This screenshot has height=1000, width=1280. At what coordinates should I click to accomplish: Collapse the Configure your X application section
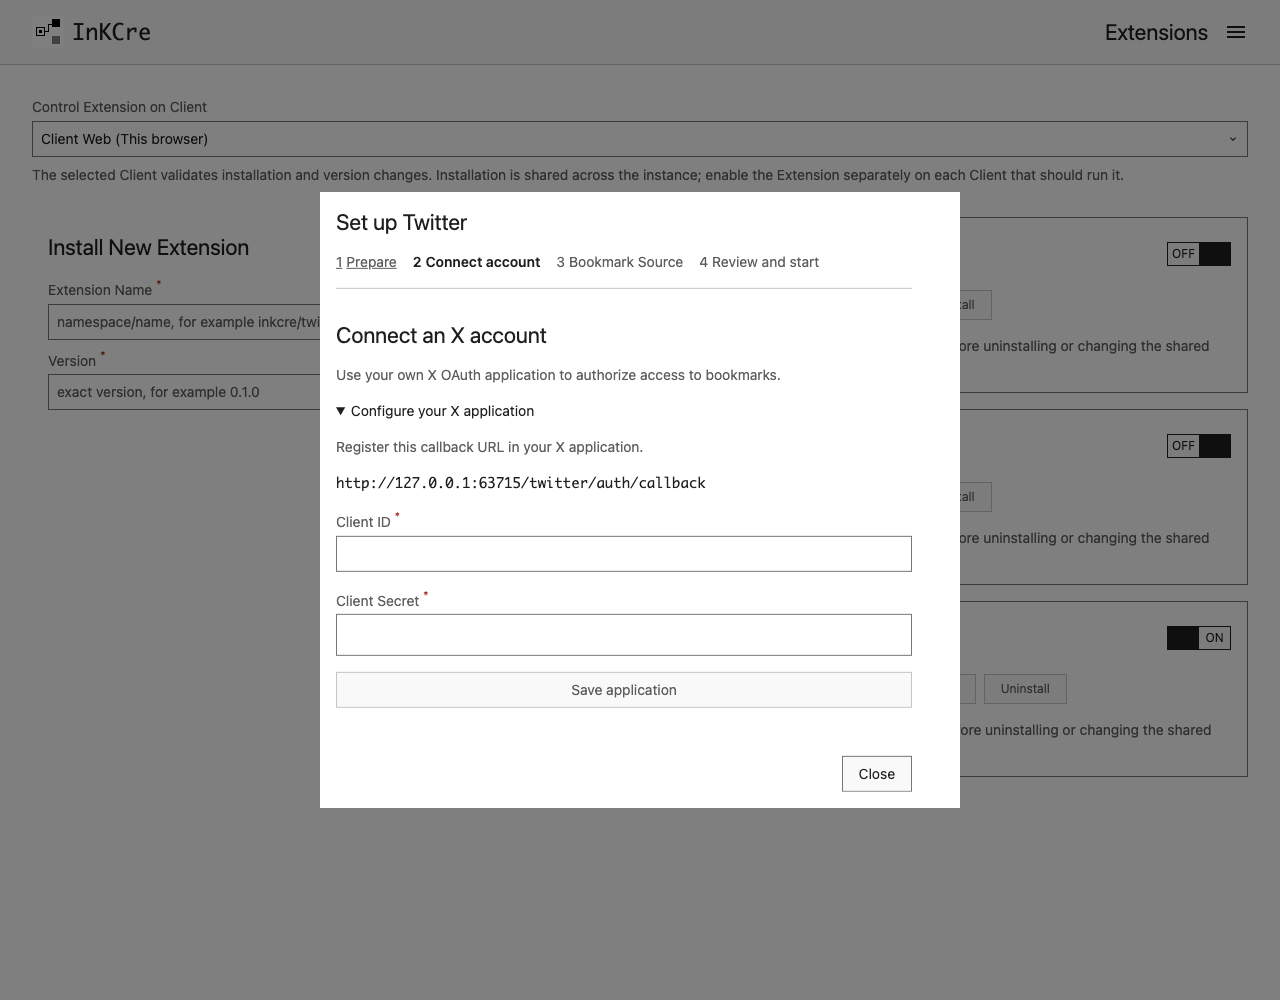point(435,411)
